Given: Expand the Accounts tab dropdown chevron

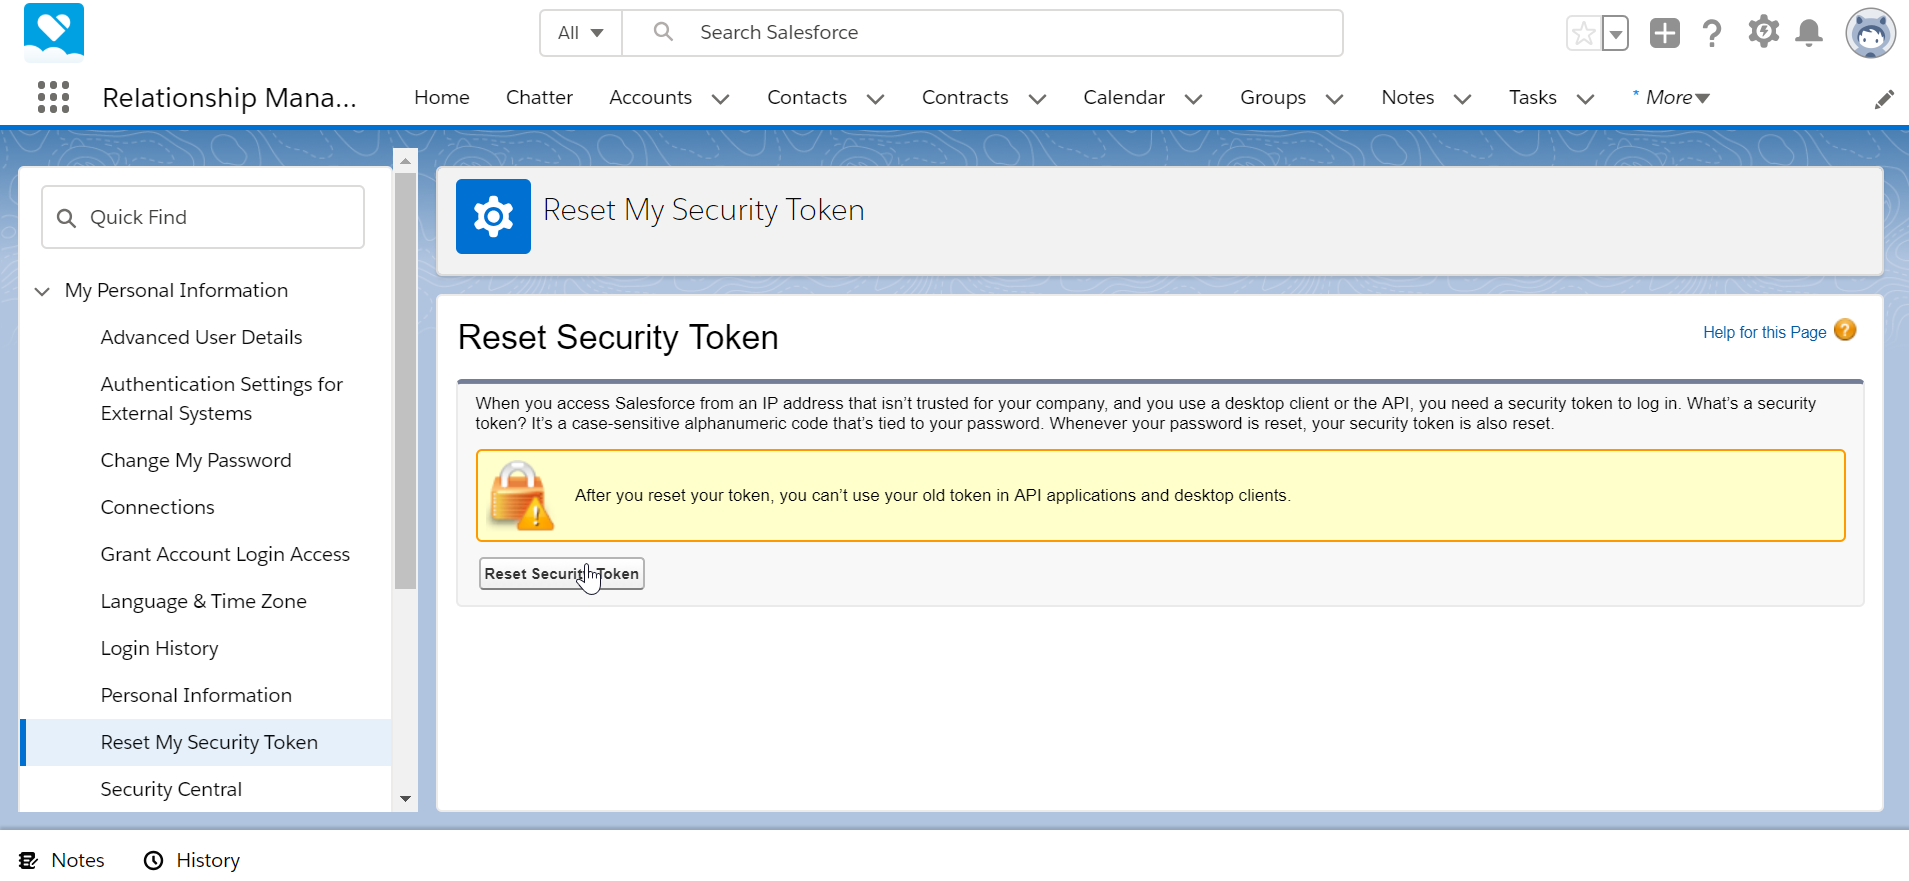Looking at the screenshot, I should point(720,98).
